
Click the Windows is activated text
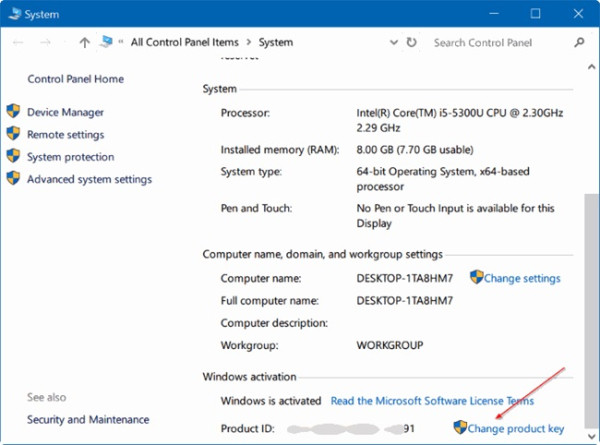271,401
